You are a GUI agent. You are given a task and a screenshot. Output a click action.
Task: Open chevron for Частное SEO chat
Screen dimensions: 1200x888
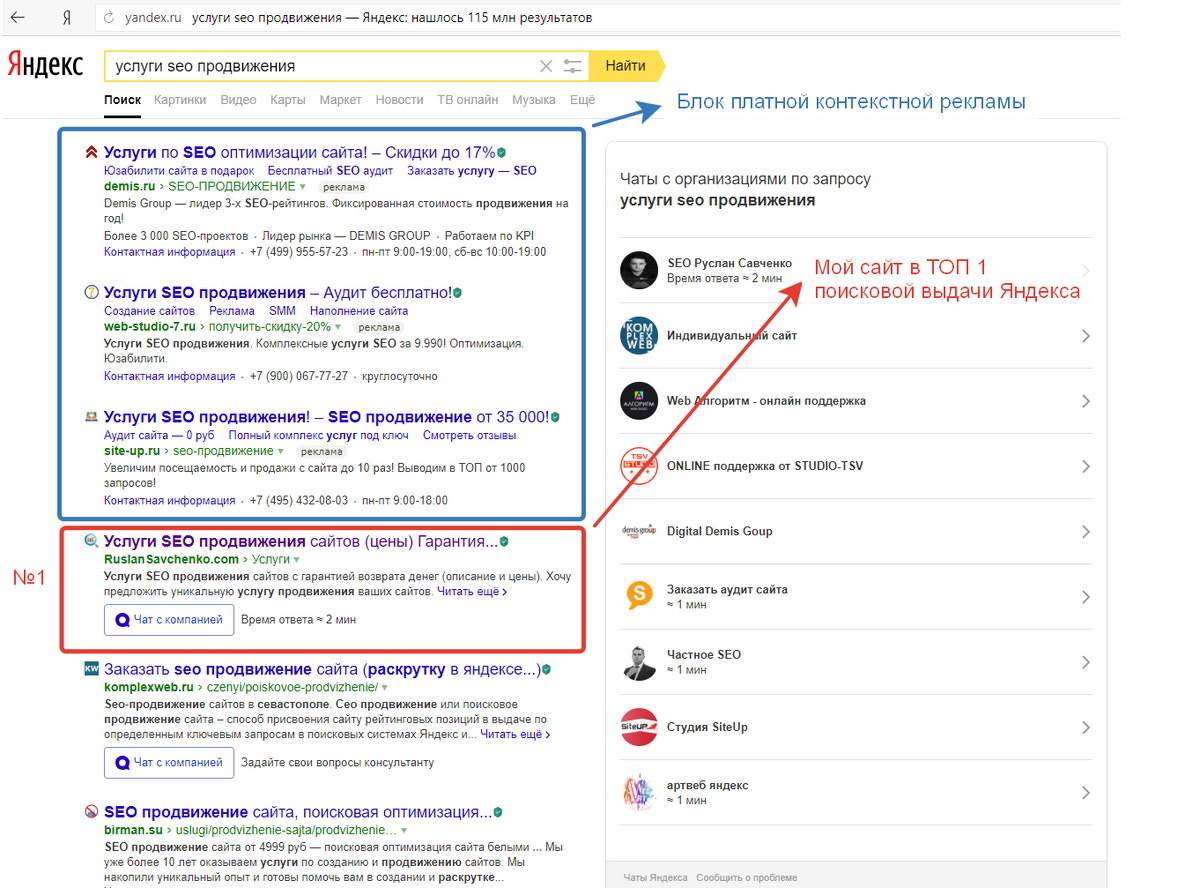pyautogui.click(x=1086, y=662)
